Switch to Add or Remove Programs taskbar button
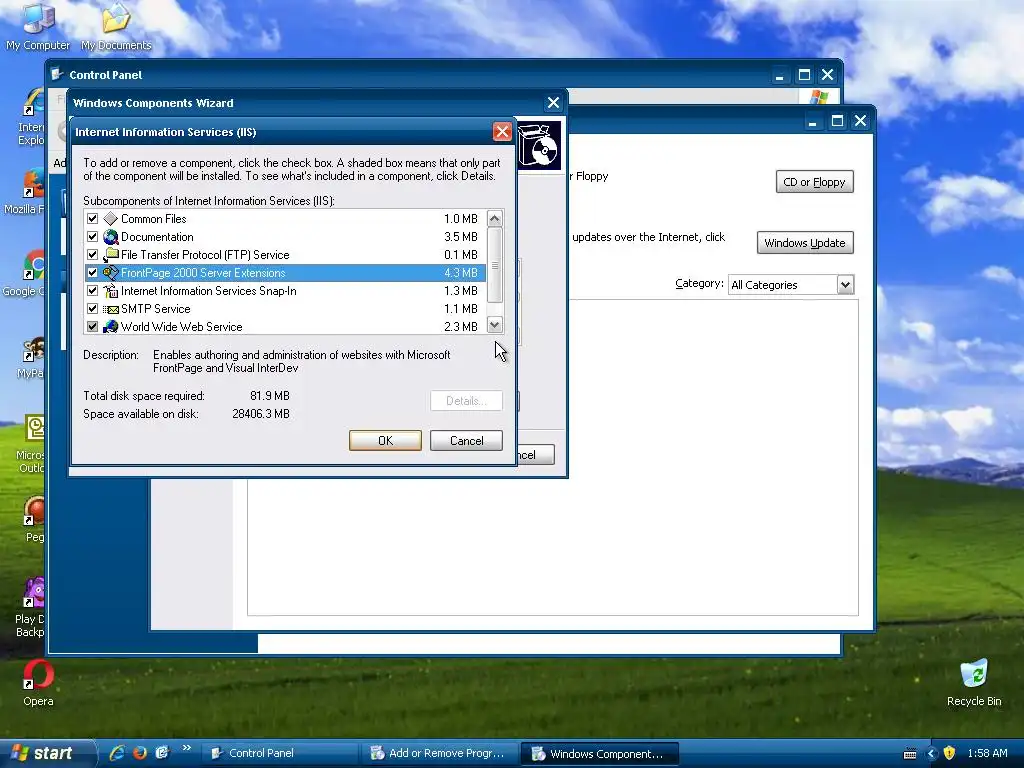Screen dimensions: 1024x768 click(x=440, y=753)
